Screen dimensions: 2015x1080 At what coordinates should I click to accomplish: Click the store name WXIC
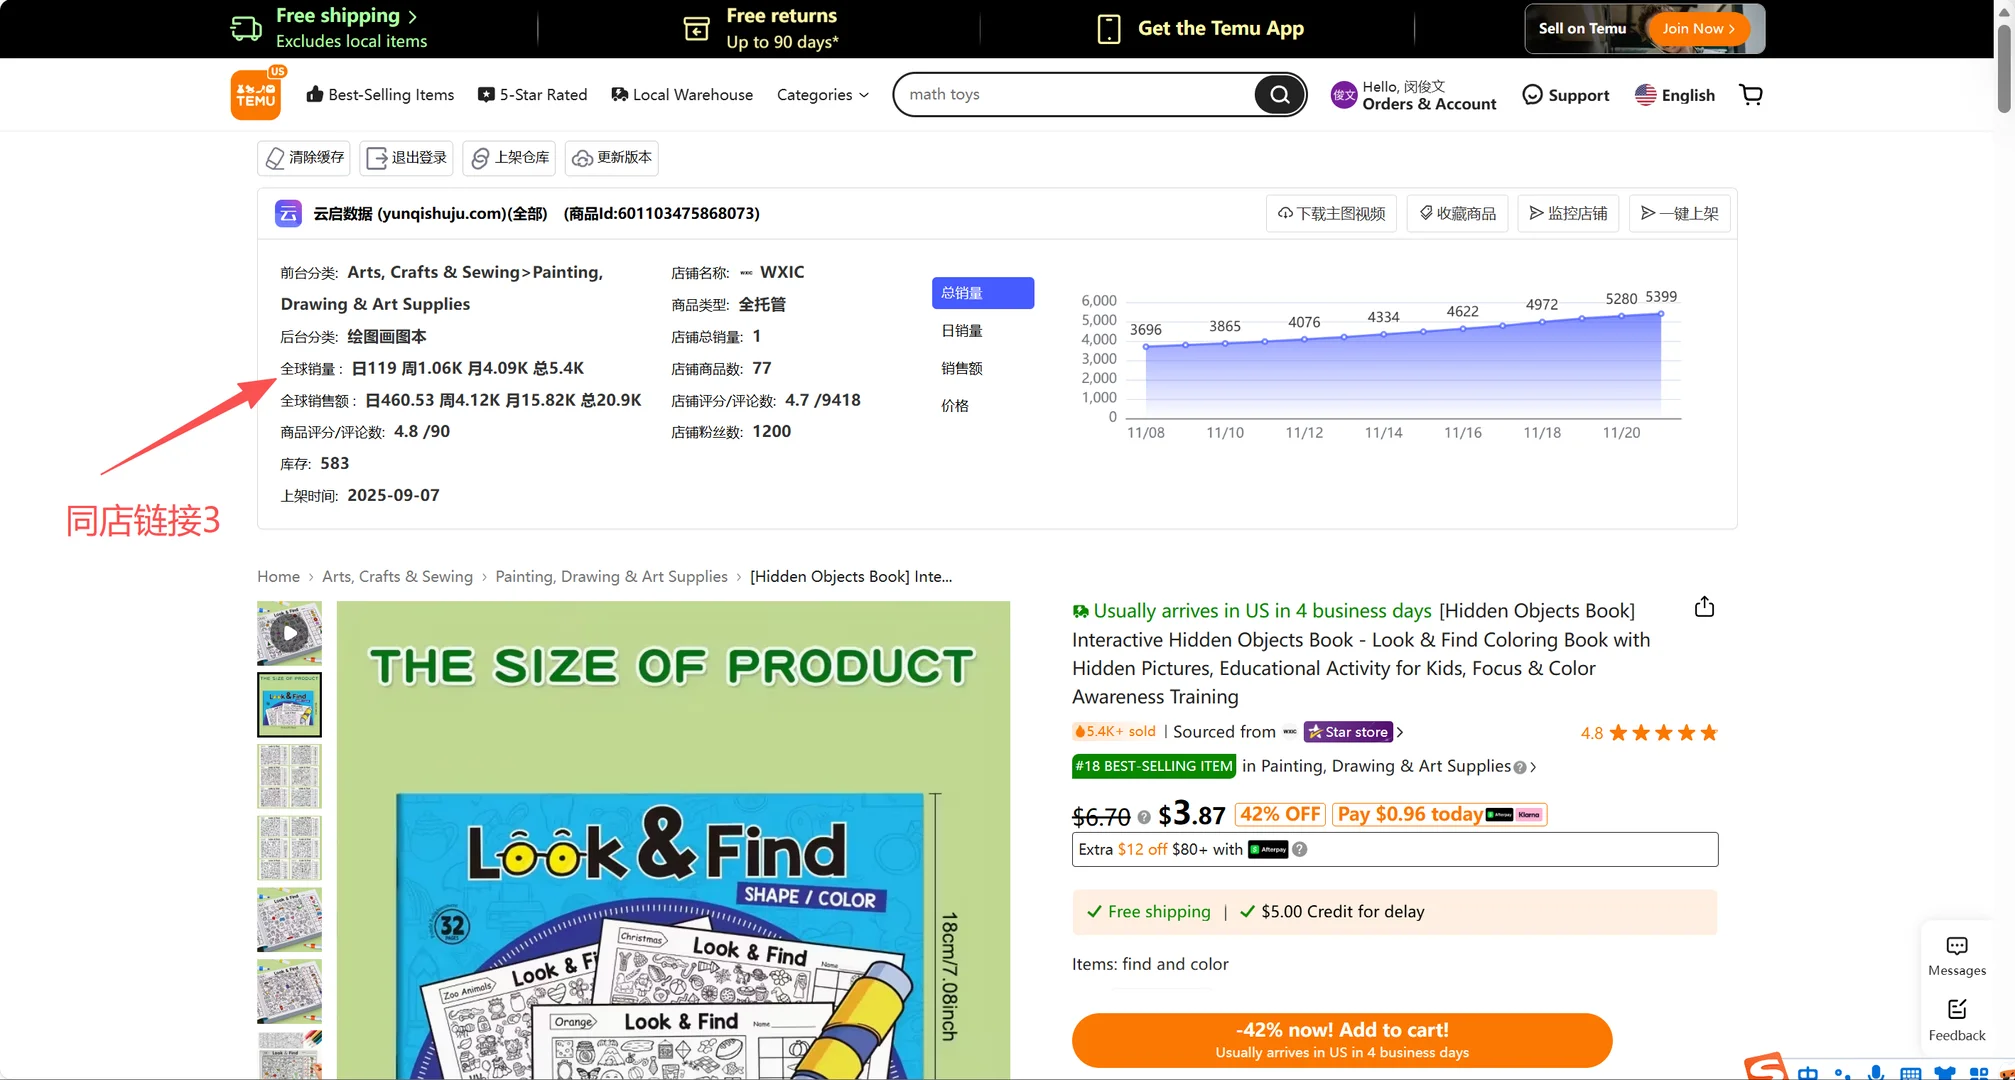(782, 272)
